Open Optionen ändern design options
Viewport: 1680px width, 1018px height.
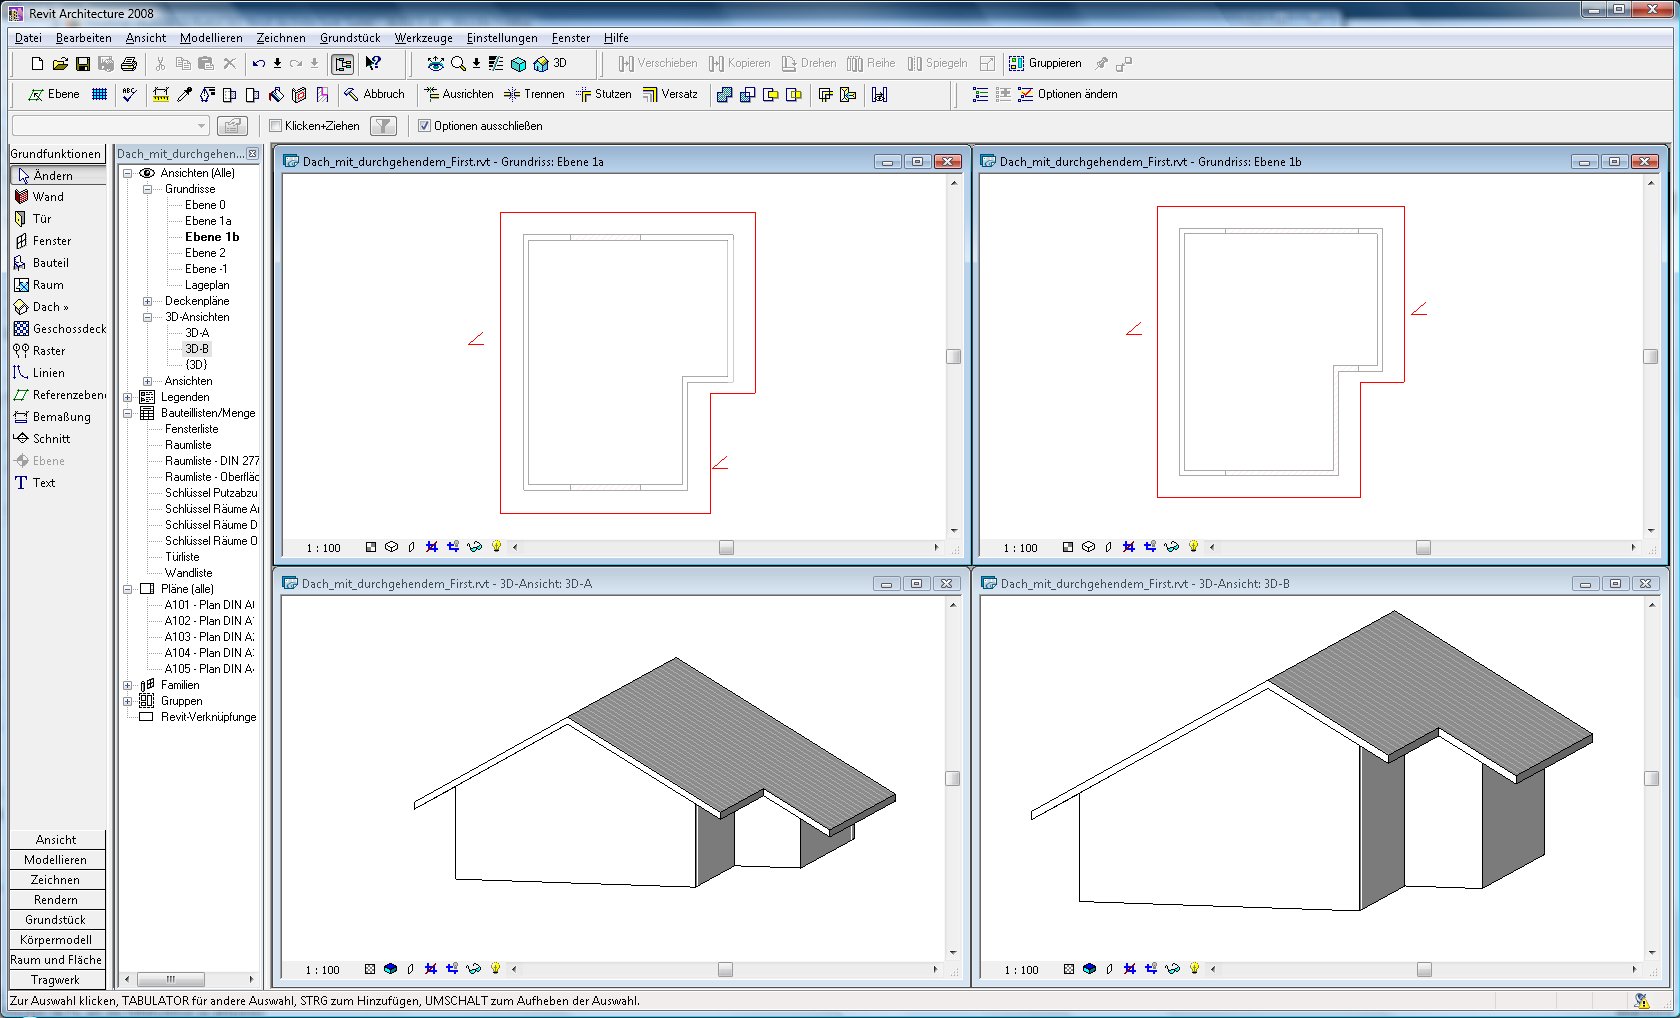(1068, 94)
